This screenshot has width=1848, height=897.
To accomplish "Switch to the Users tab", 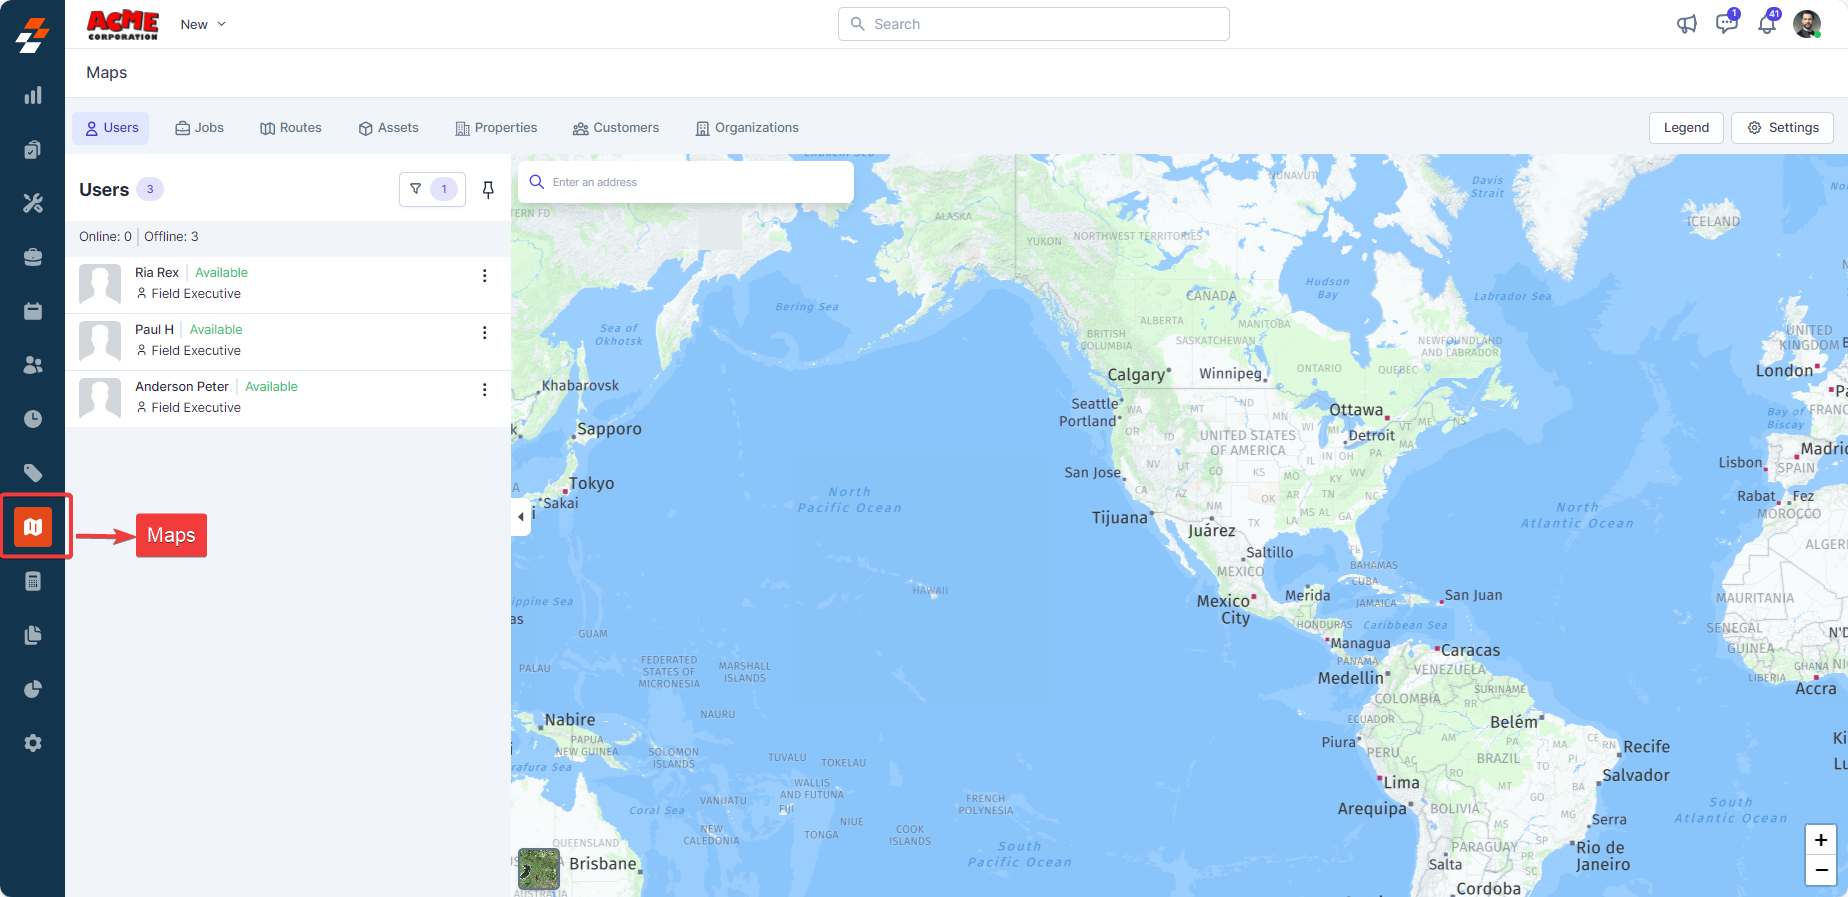I will pos(111,128).
